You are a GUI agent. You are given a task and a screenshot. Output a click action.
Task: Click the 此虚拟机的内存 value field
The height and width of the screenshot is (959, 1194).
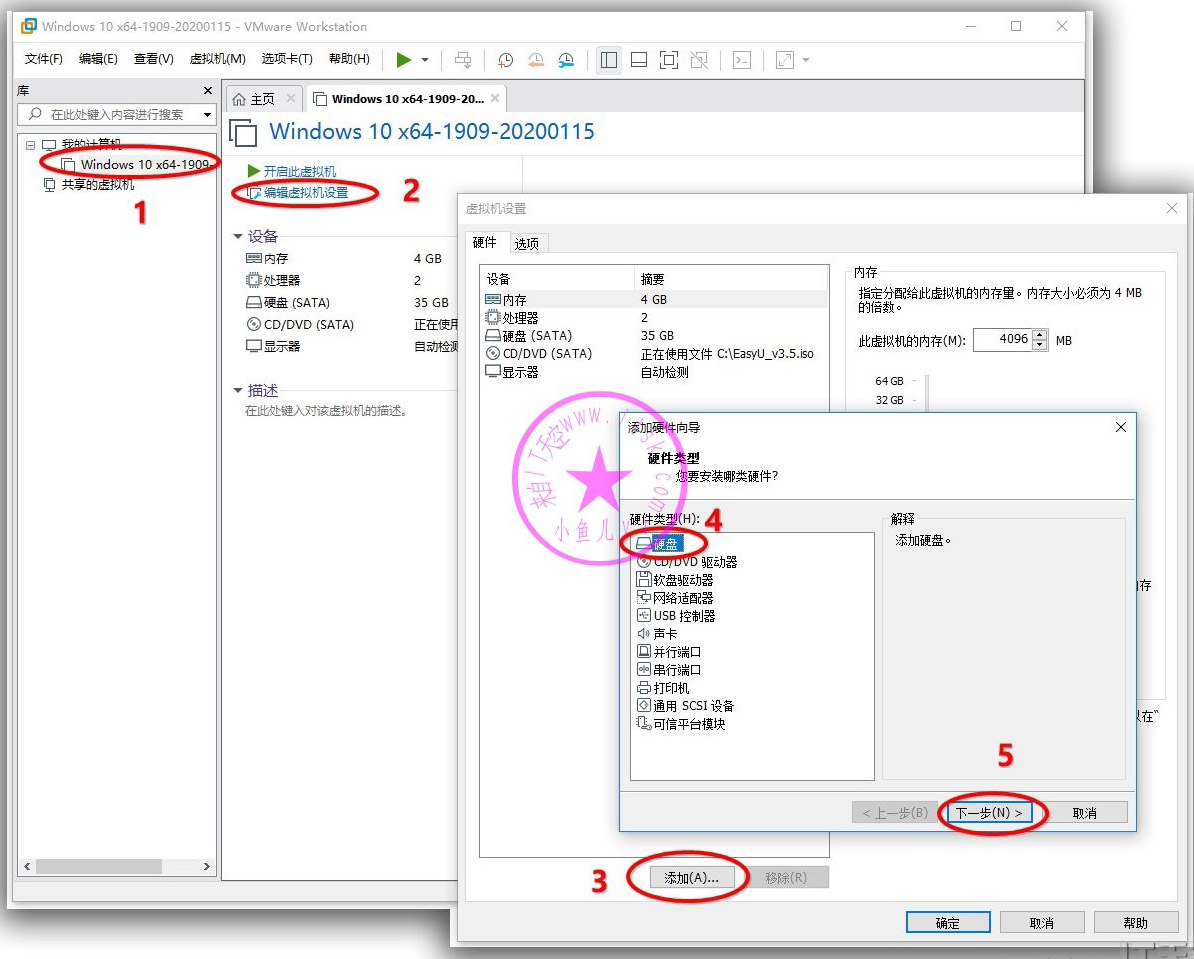tap(1003, 339)
